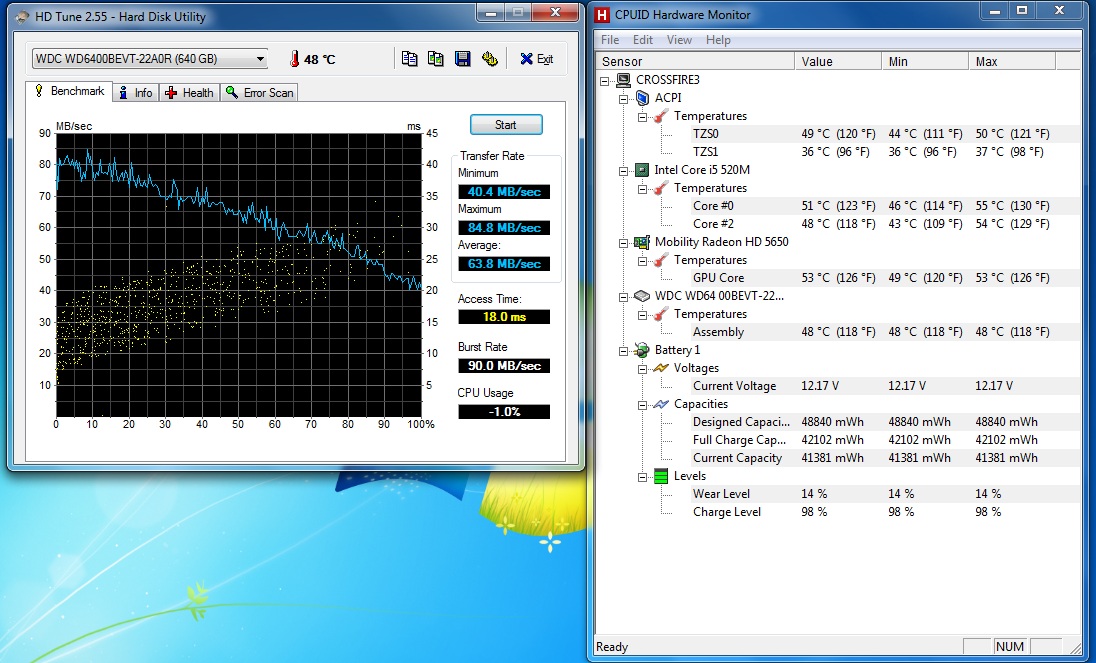Click thermometer icon under Mobility Radeon
Image resolution: width=1096 pixels, height=663 pixels.
click(x=661, y=260)
